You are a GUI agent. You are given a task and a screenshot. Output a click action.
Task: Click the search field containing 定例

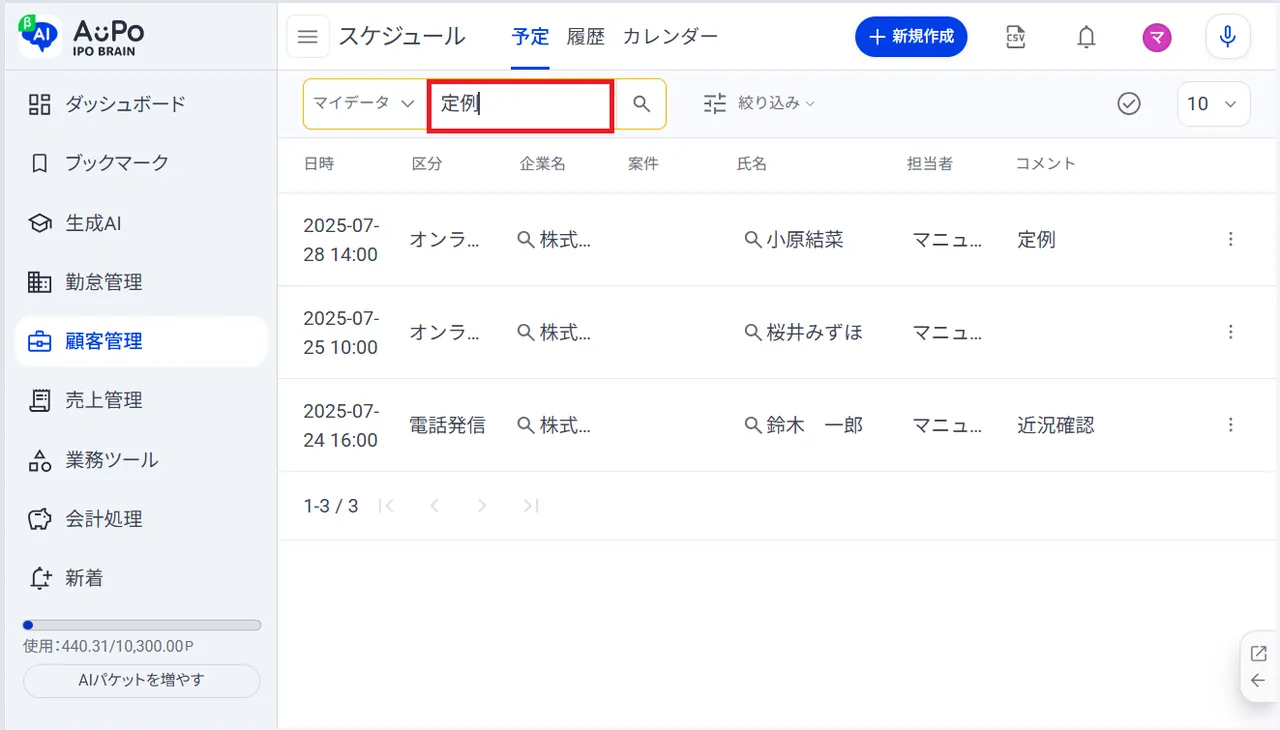(520, 104)
